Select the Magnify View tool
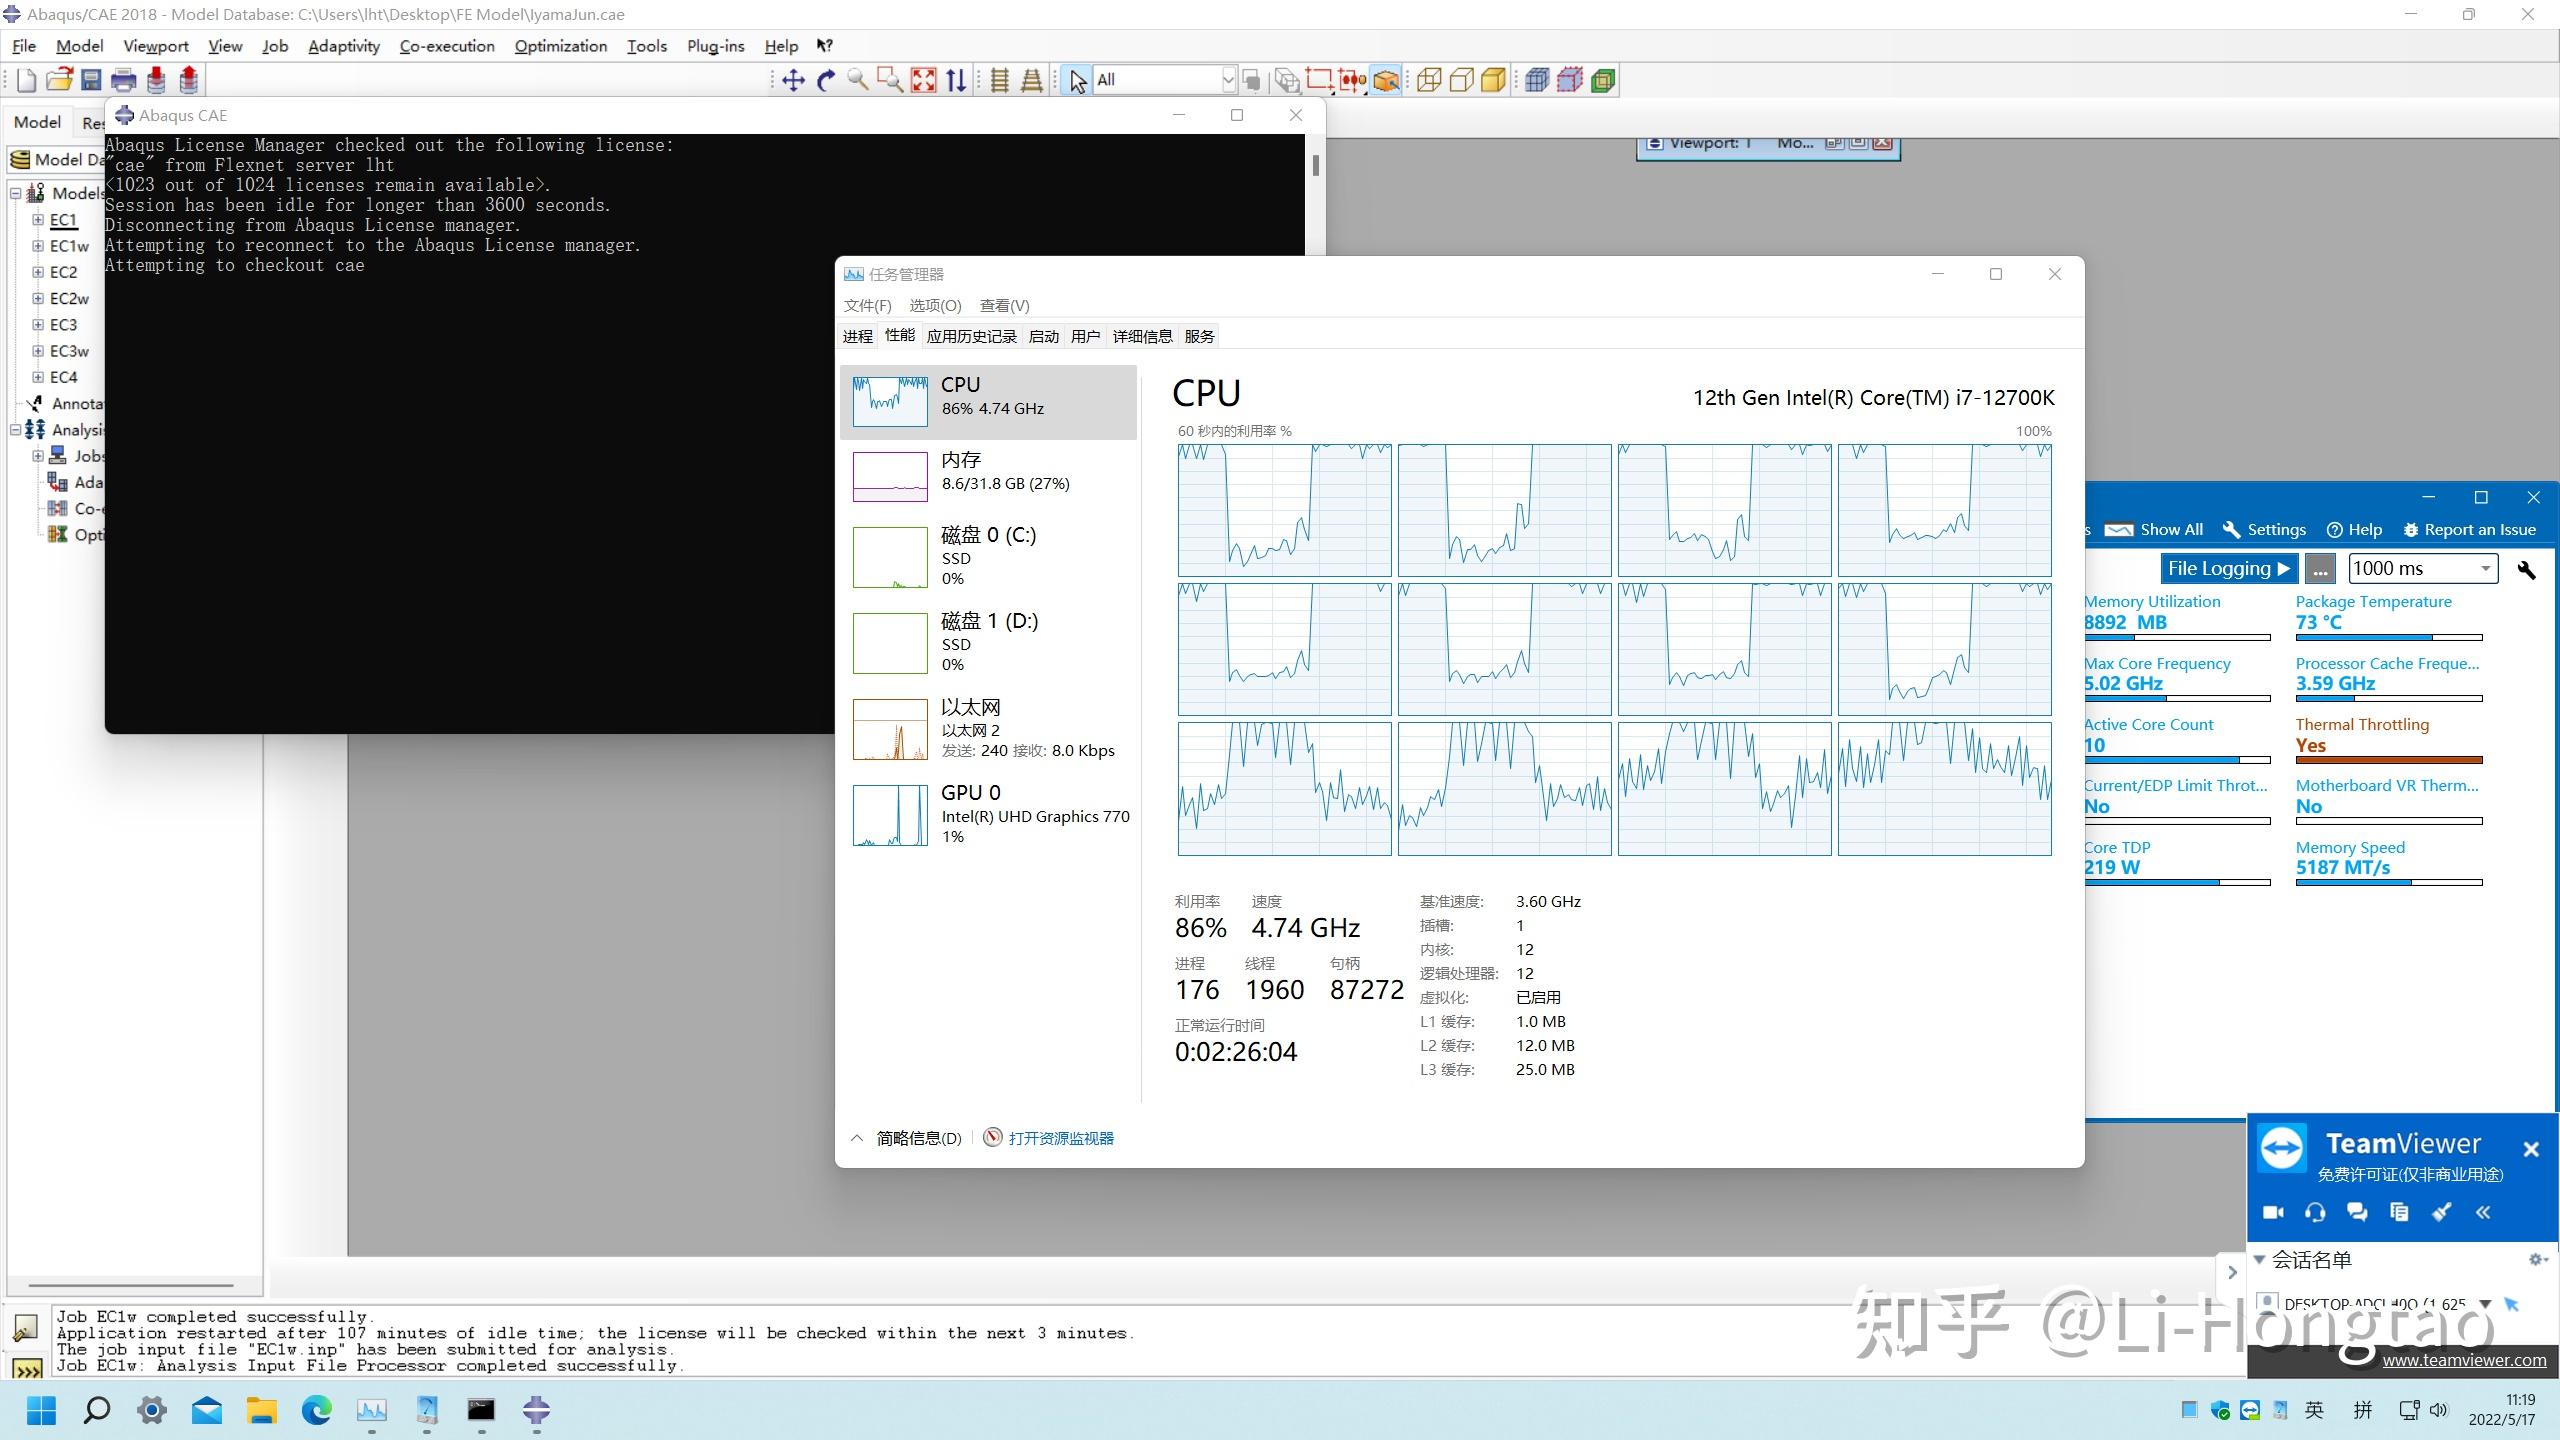2560x1440 pixels. click(x=858, y=80)
